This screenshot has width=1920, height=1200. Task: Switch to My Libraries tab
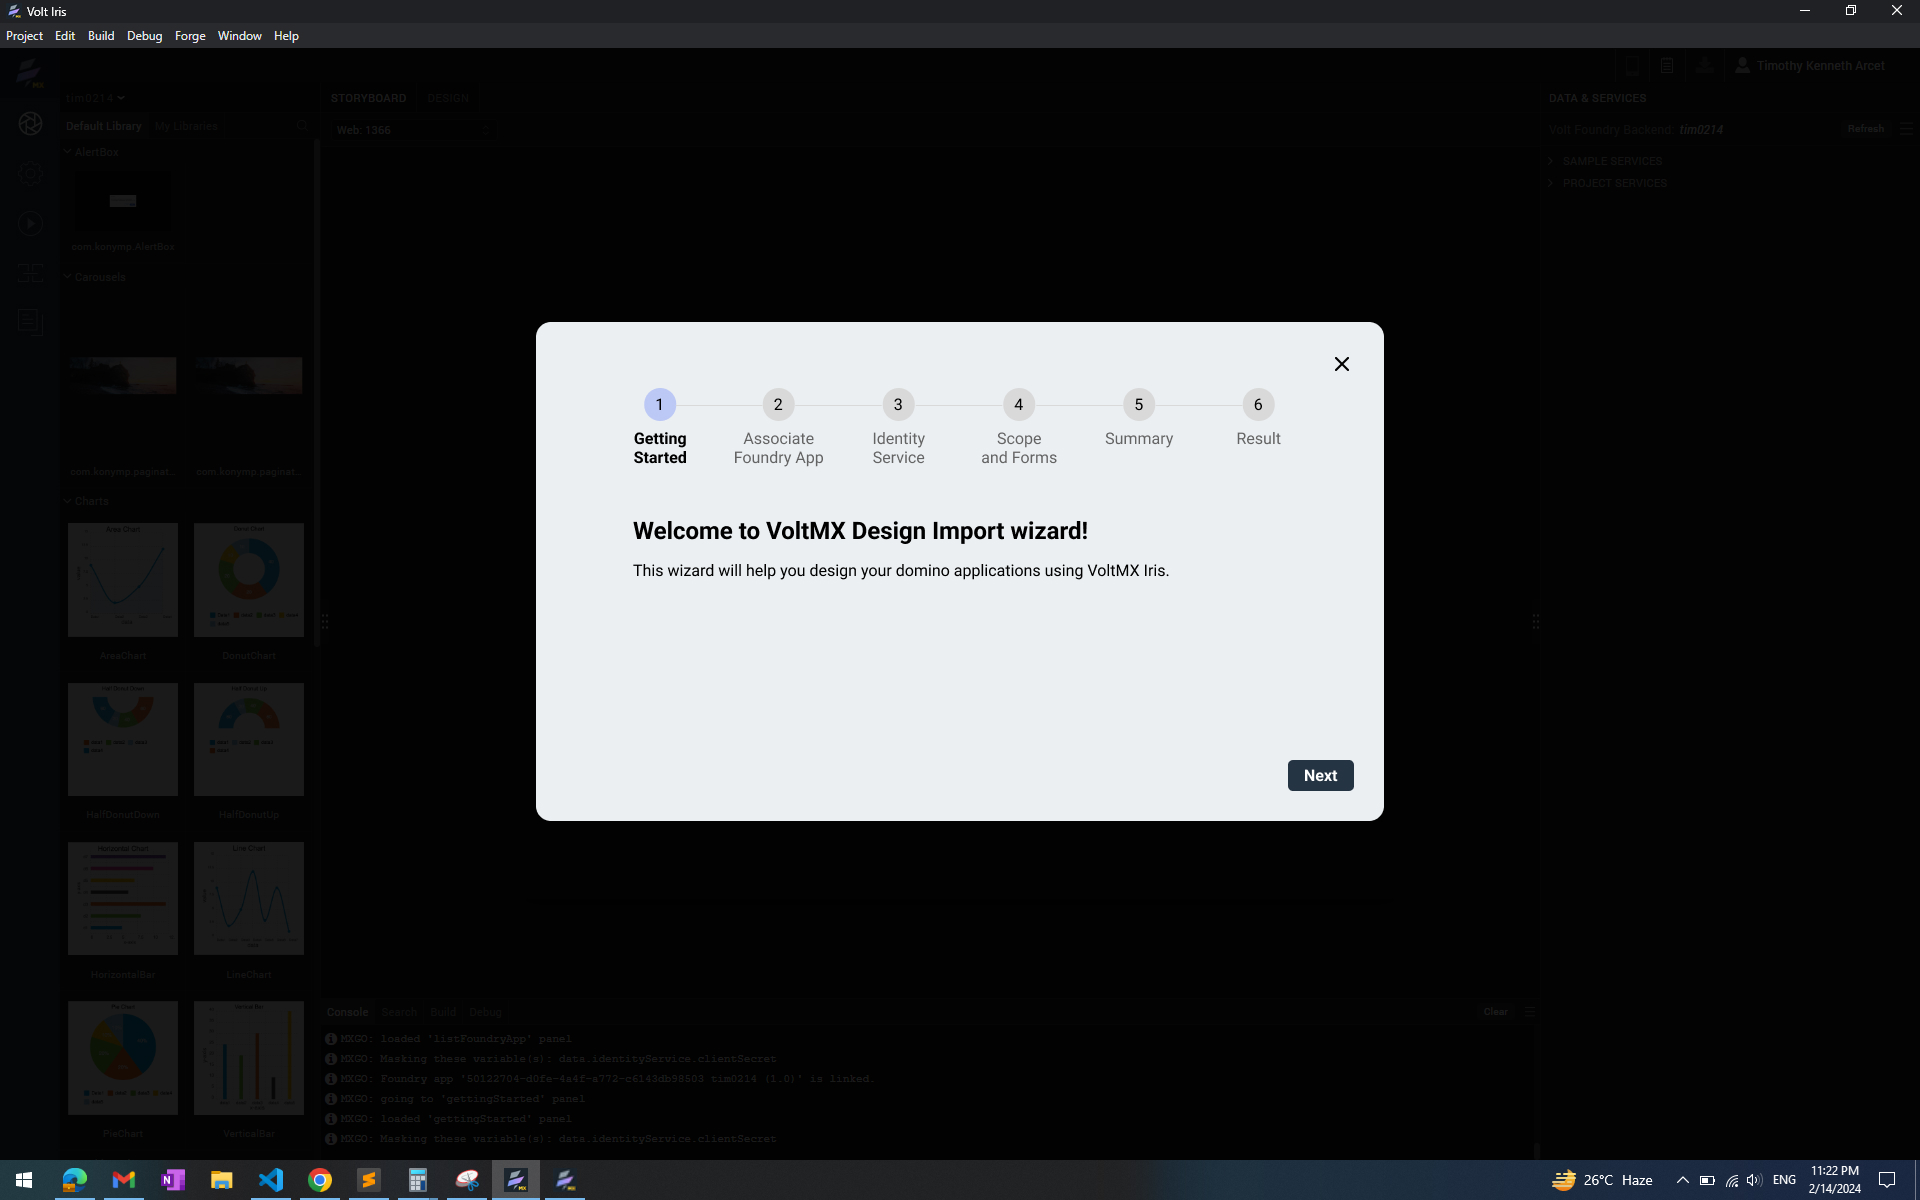pos(186,126)
